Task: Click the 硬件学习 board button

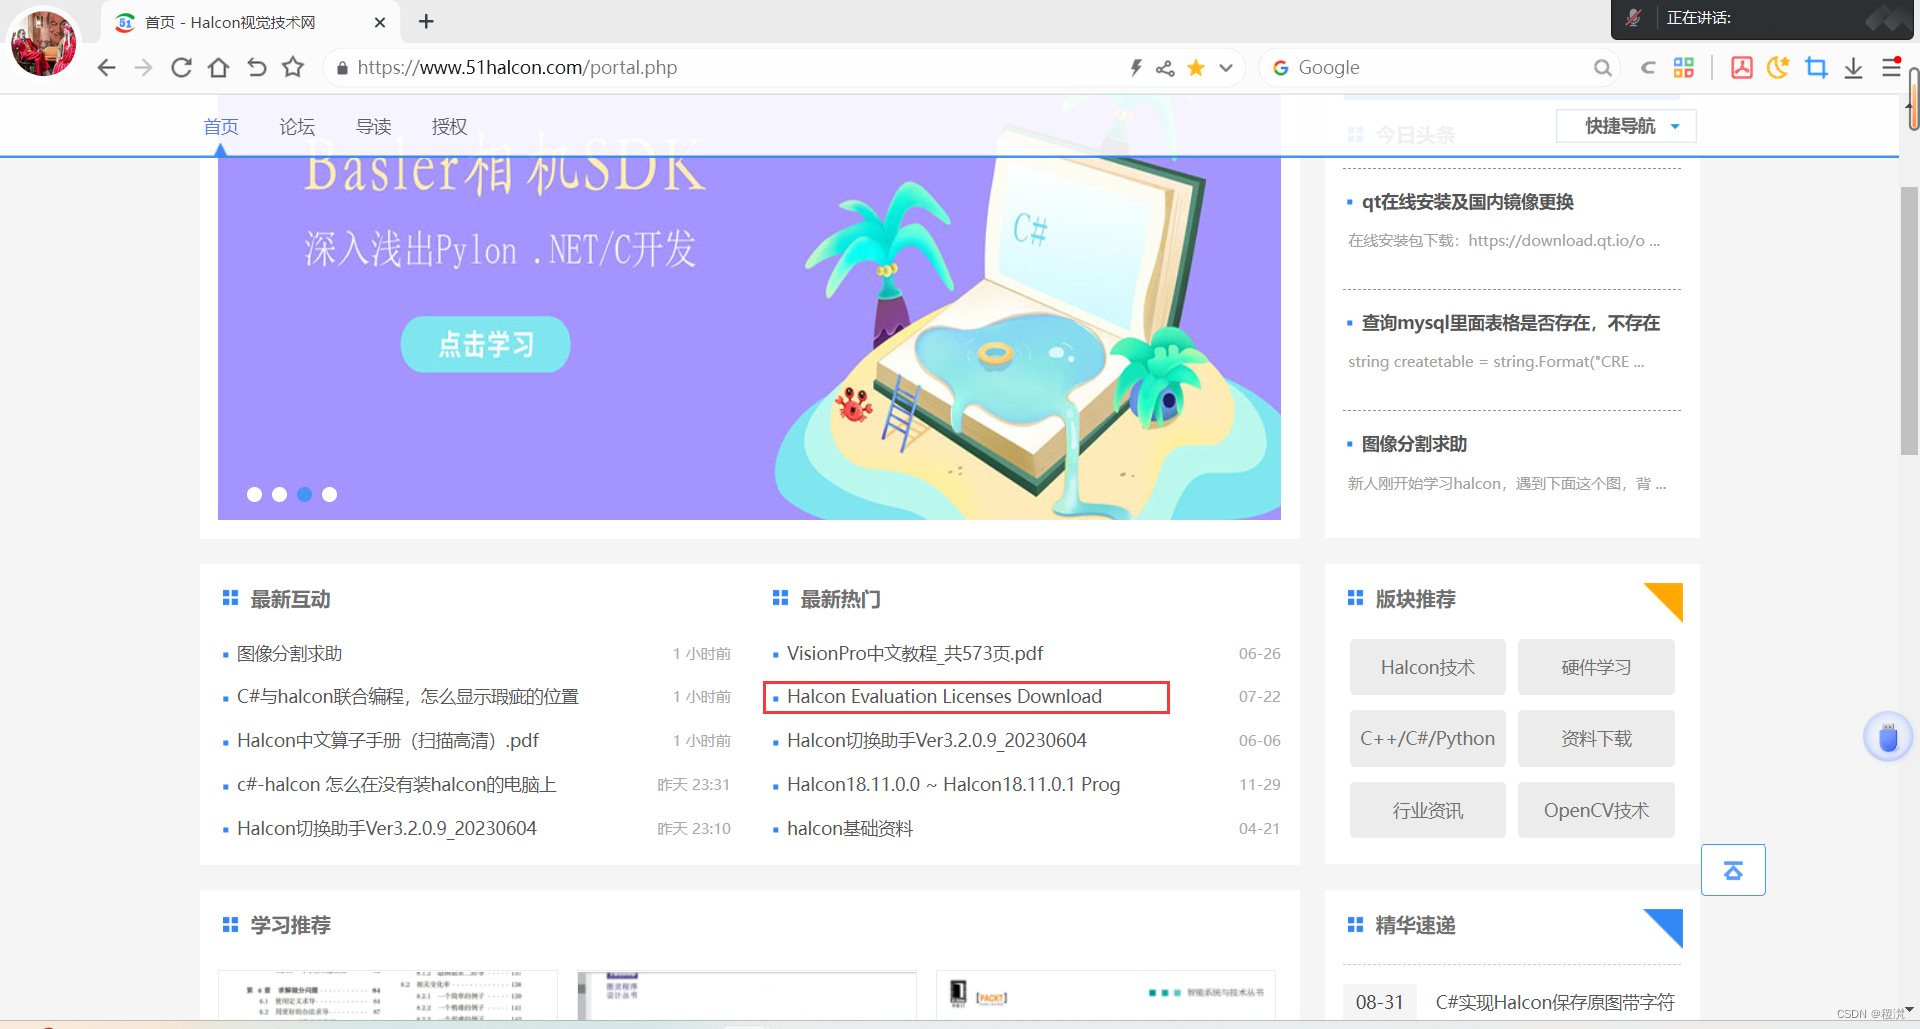Action: point(1596,667)
